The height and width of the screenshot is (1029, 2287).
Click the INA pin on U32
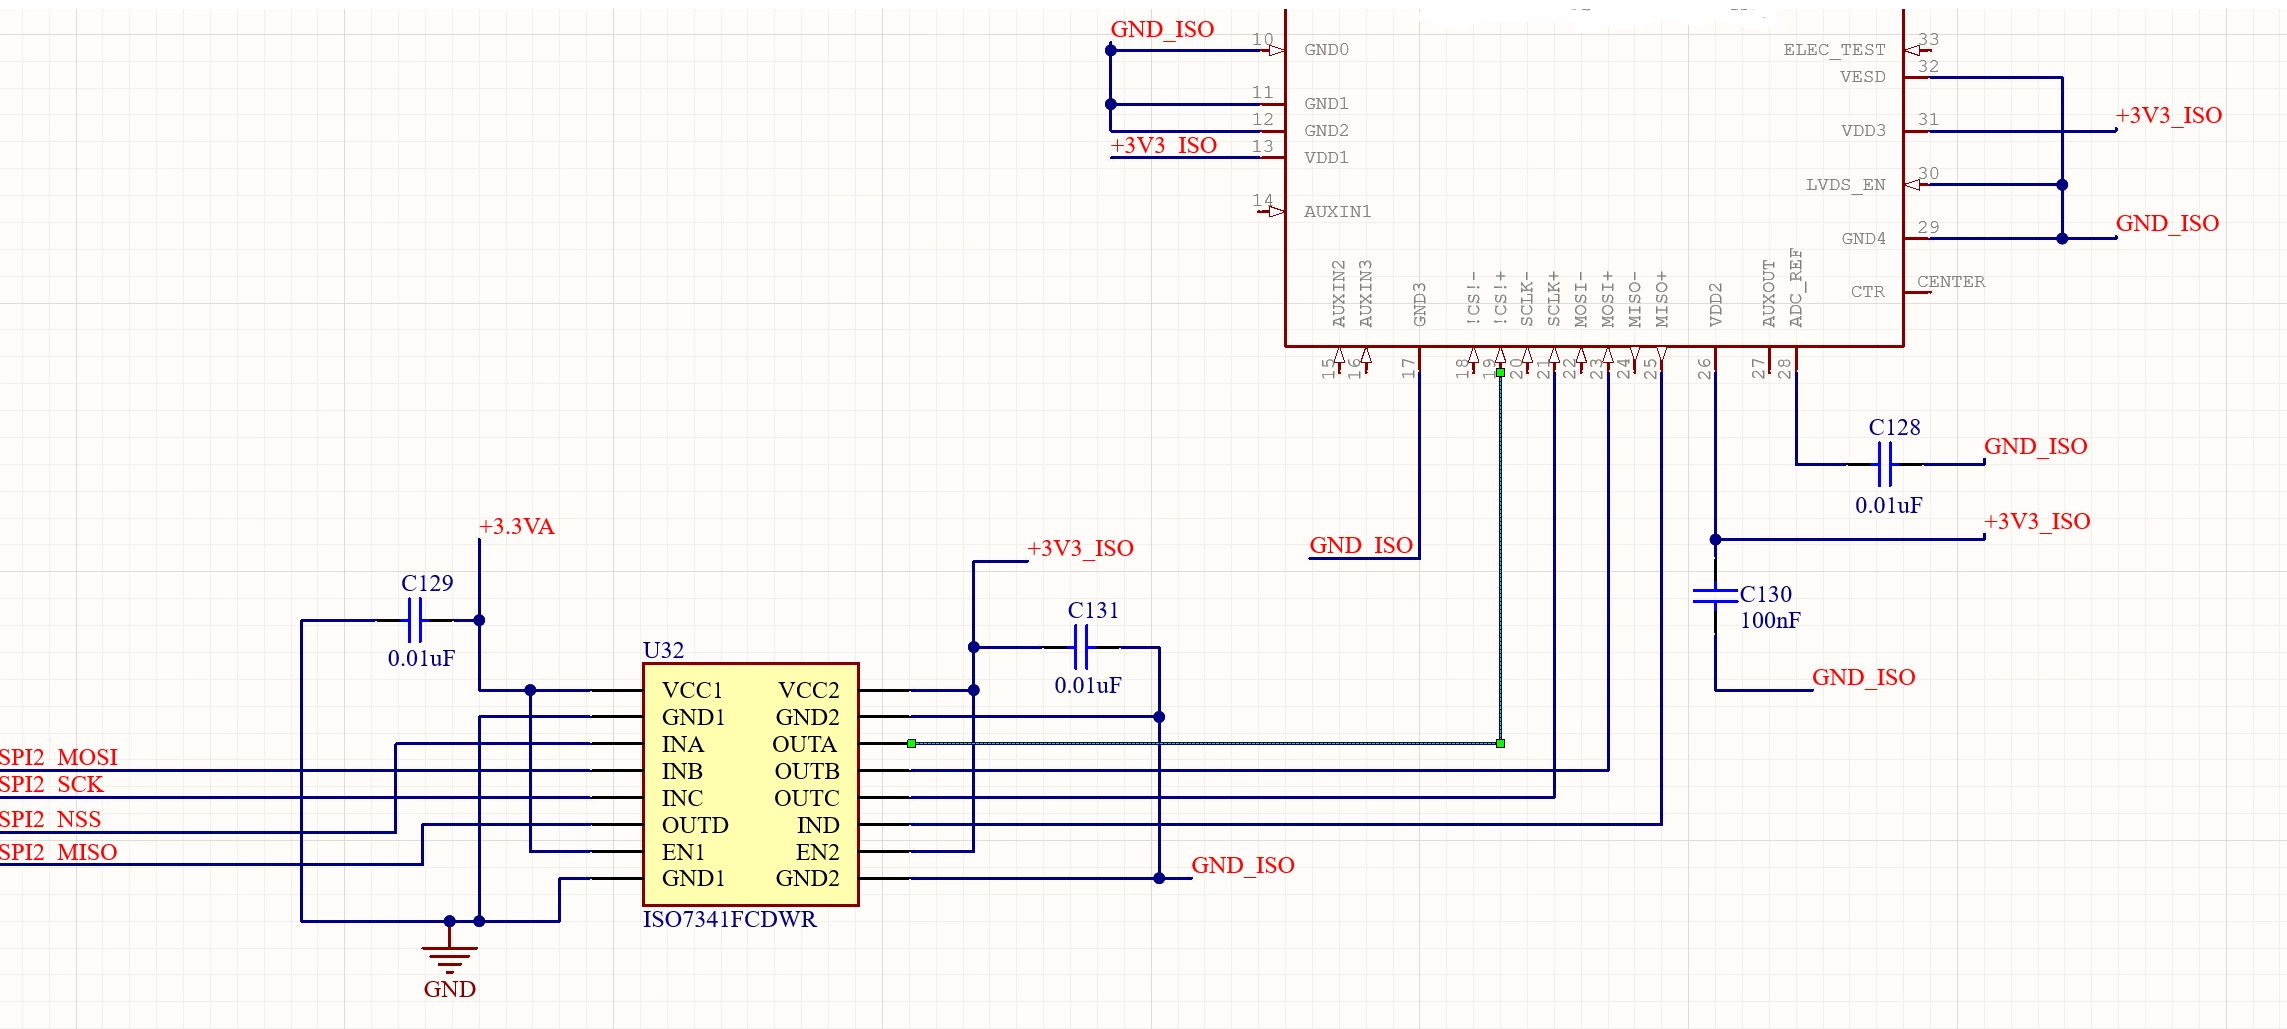[x=683, y=744]
